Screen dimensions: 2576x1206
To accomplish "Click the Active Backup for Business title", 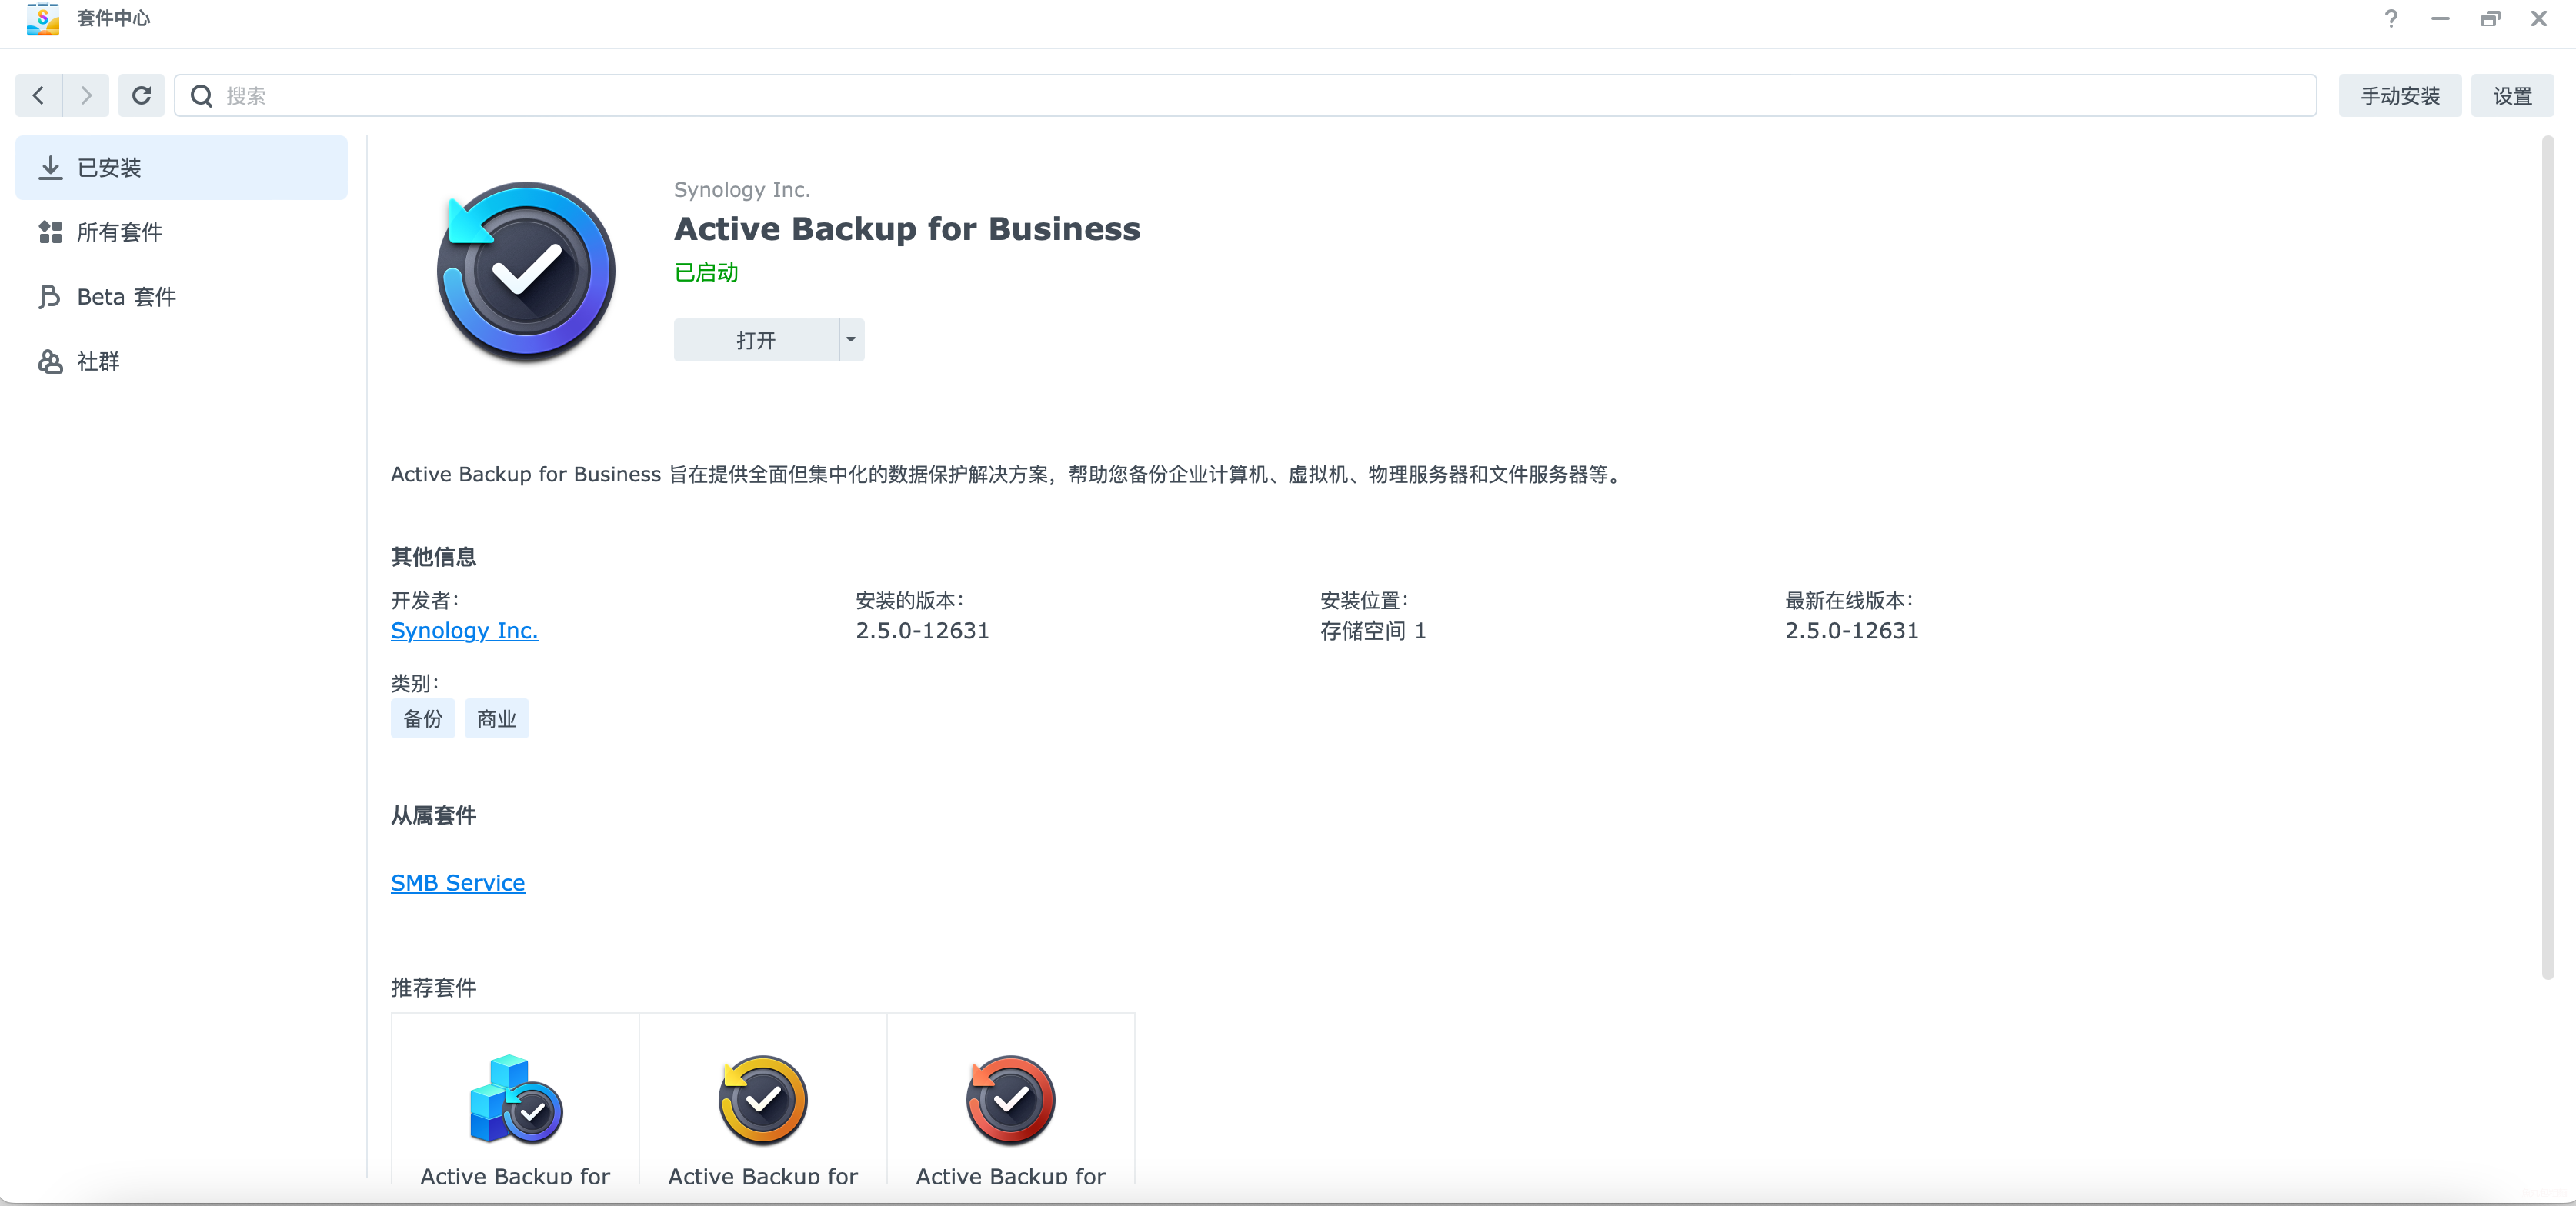I will (906, 228).
